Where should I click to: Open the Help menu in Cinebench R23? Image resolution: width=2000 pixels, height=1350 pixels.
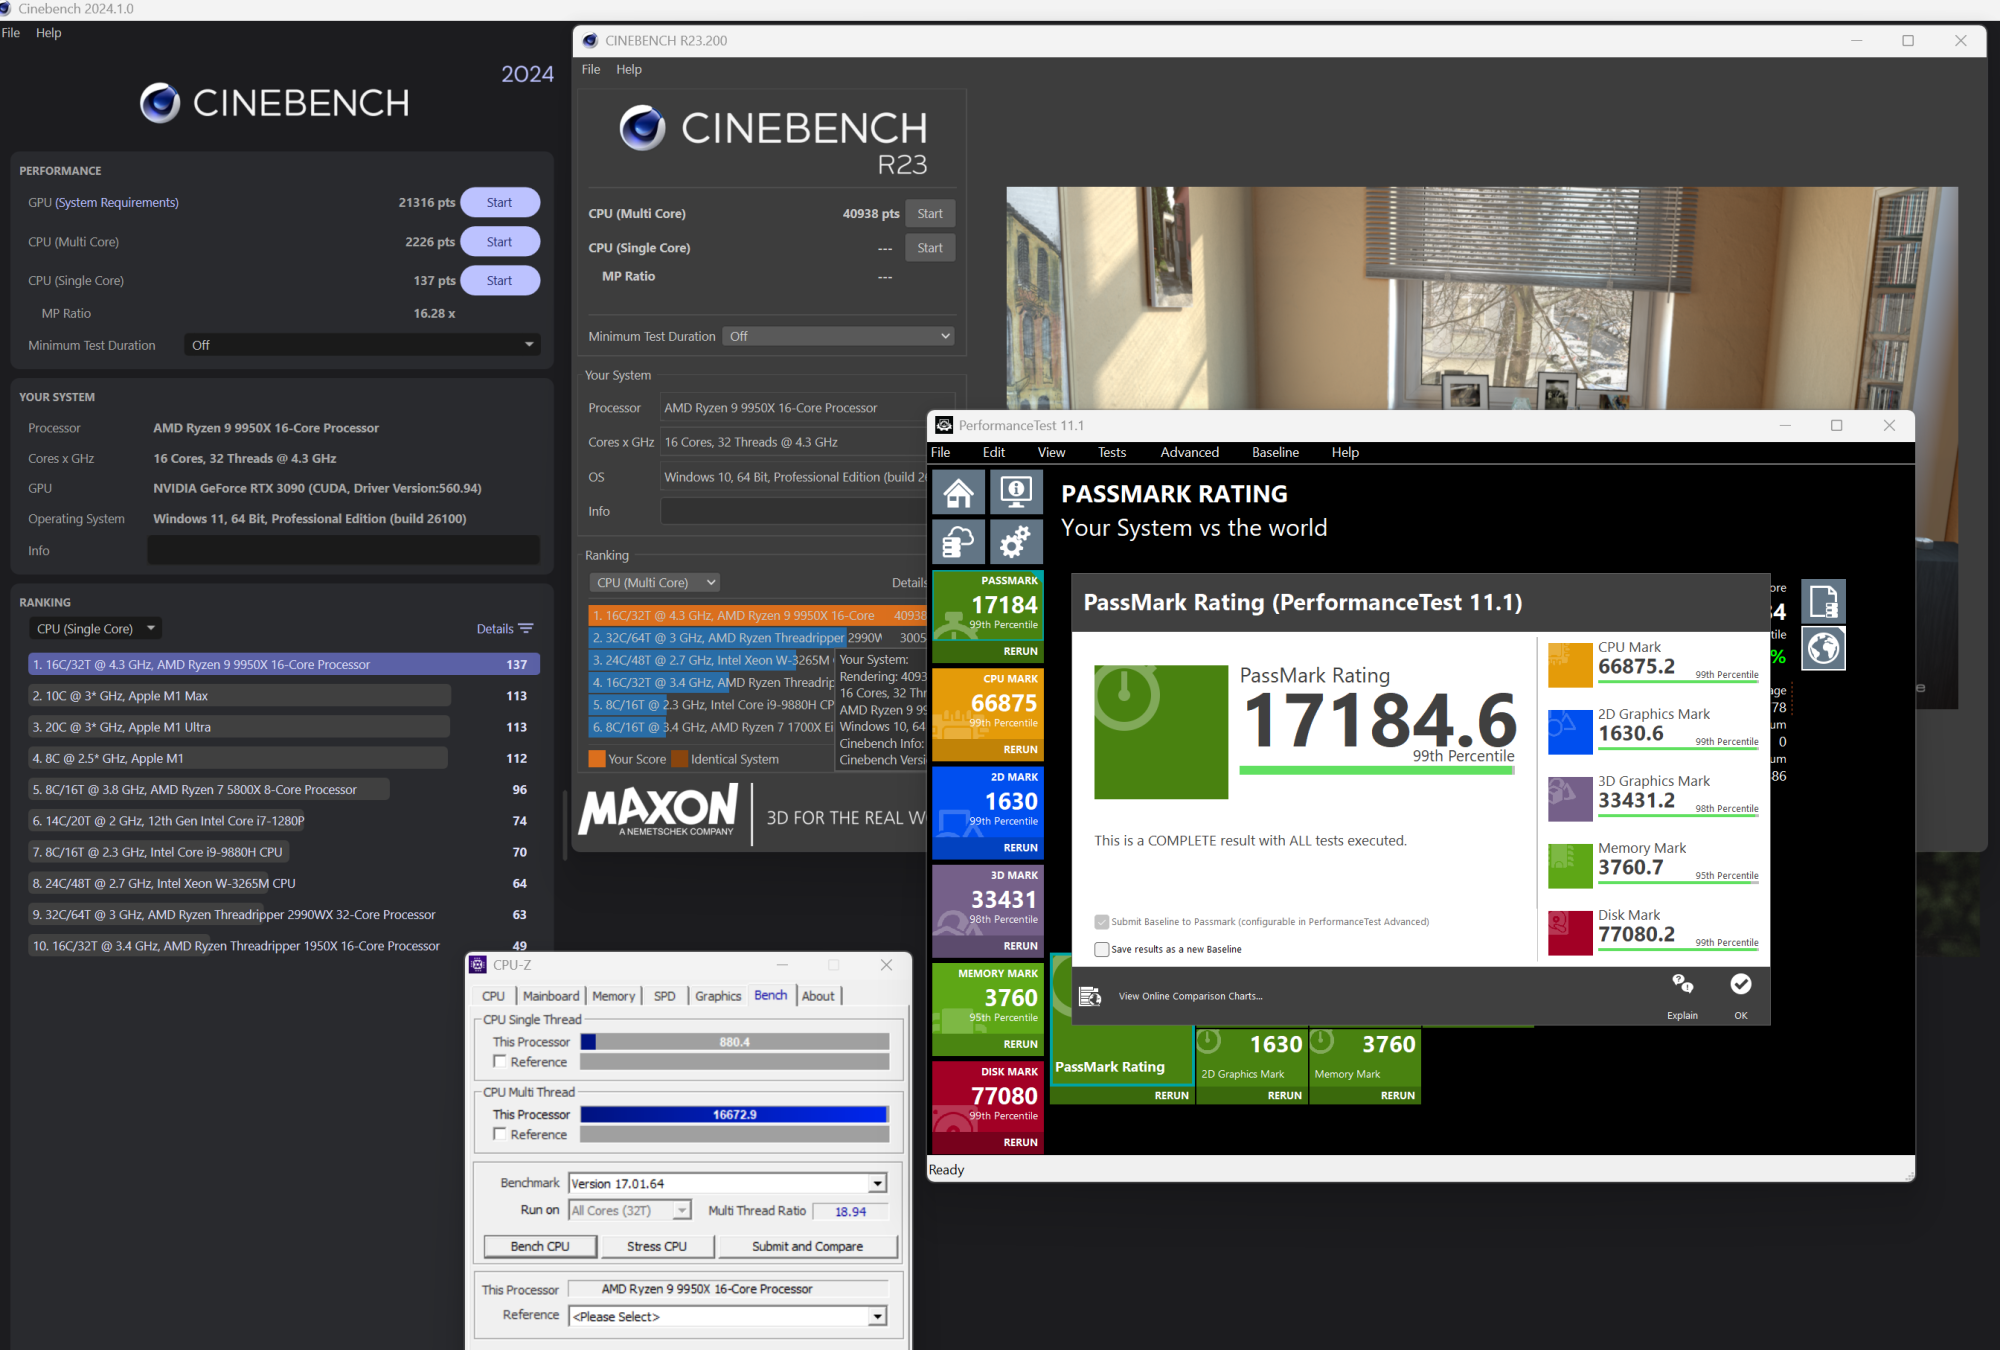pos(629,70)
